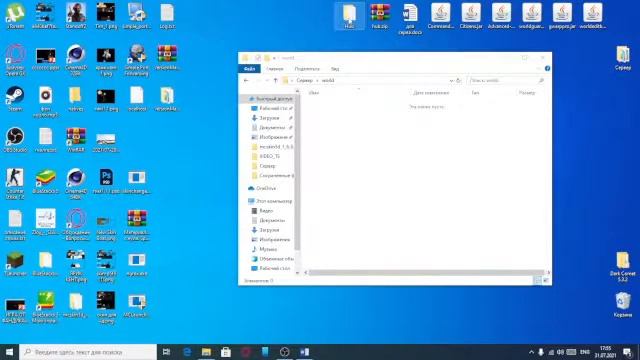640x360 pixels.
Task: Launch OBS Studio from the desktop
Action: click(15, 140)
